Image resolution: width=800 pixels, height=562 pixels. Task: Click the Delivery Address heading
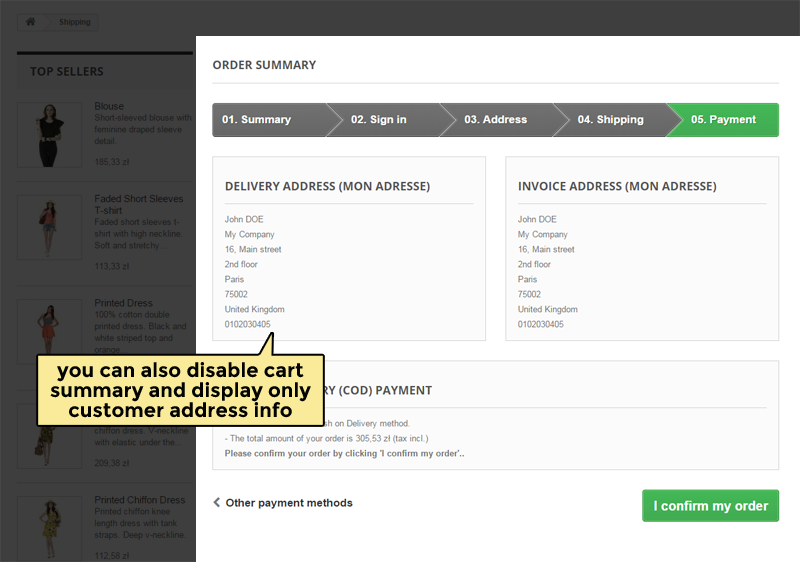pyautogui.click(x=327, y=186)
